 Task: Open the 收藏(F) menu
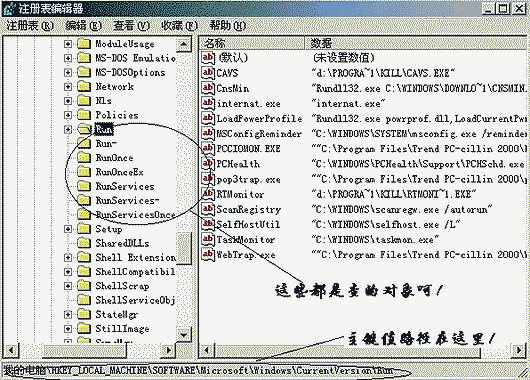coord(179,26)
